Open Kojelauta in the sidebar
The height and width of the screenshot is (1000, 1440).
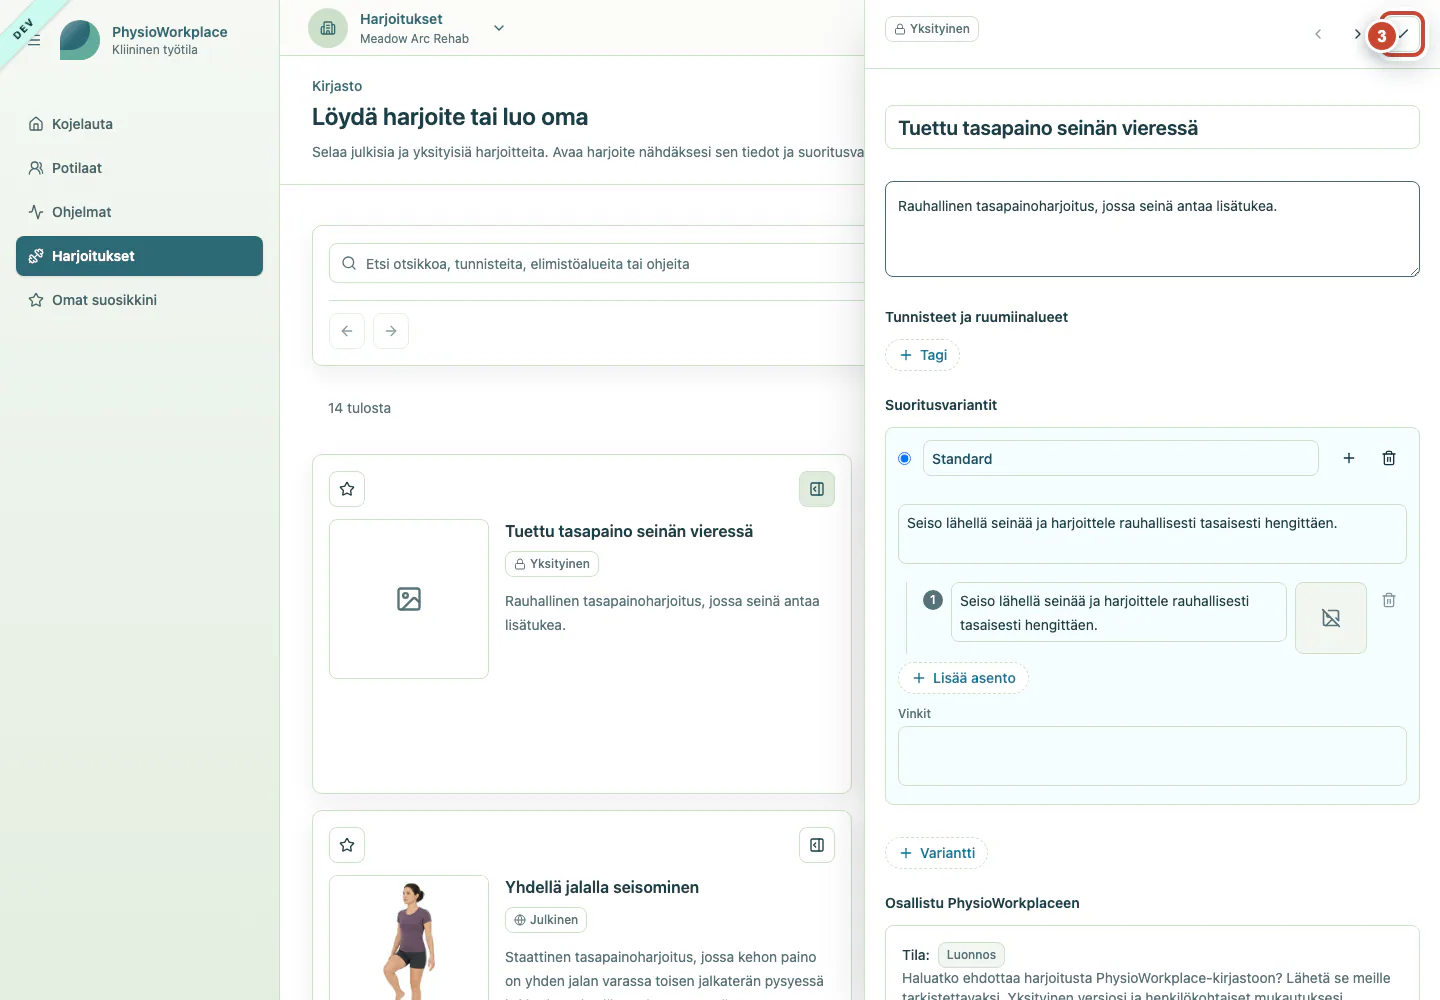pos(139,124)
